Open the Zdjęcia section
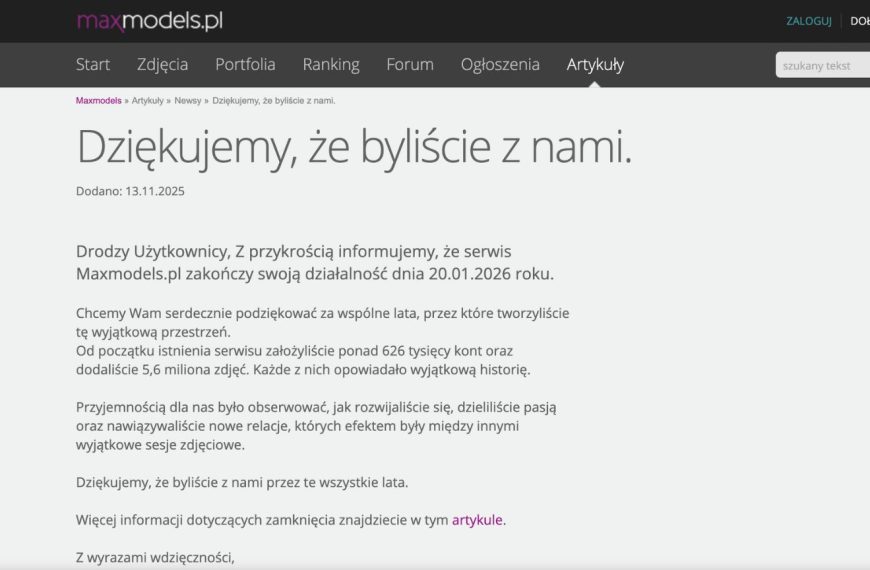This screenshot has width=870, height=570. (x=163, y=65)
